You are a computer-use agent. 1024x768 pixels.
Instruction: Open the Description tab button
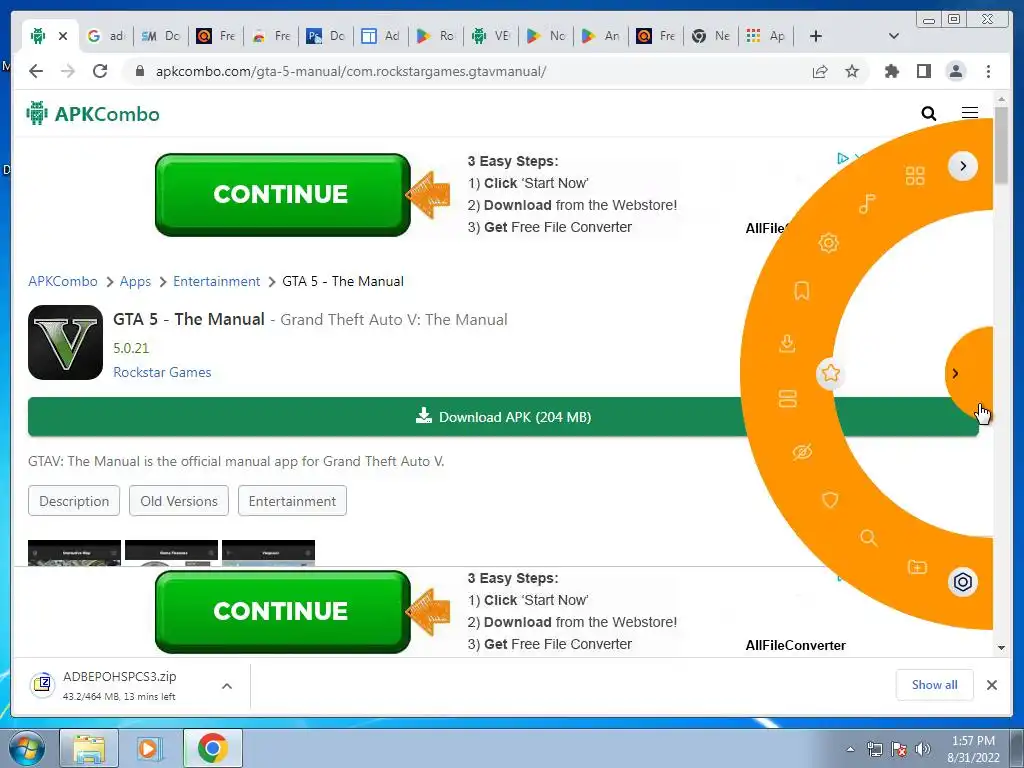[74, 501]
